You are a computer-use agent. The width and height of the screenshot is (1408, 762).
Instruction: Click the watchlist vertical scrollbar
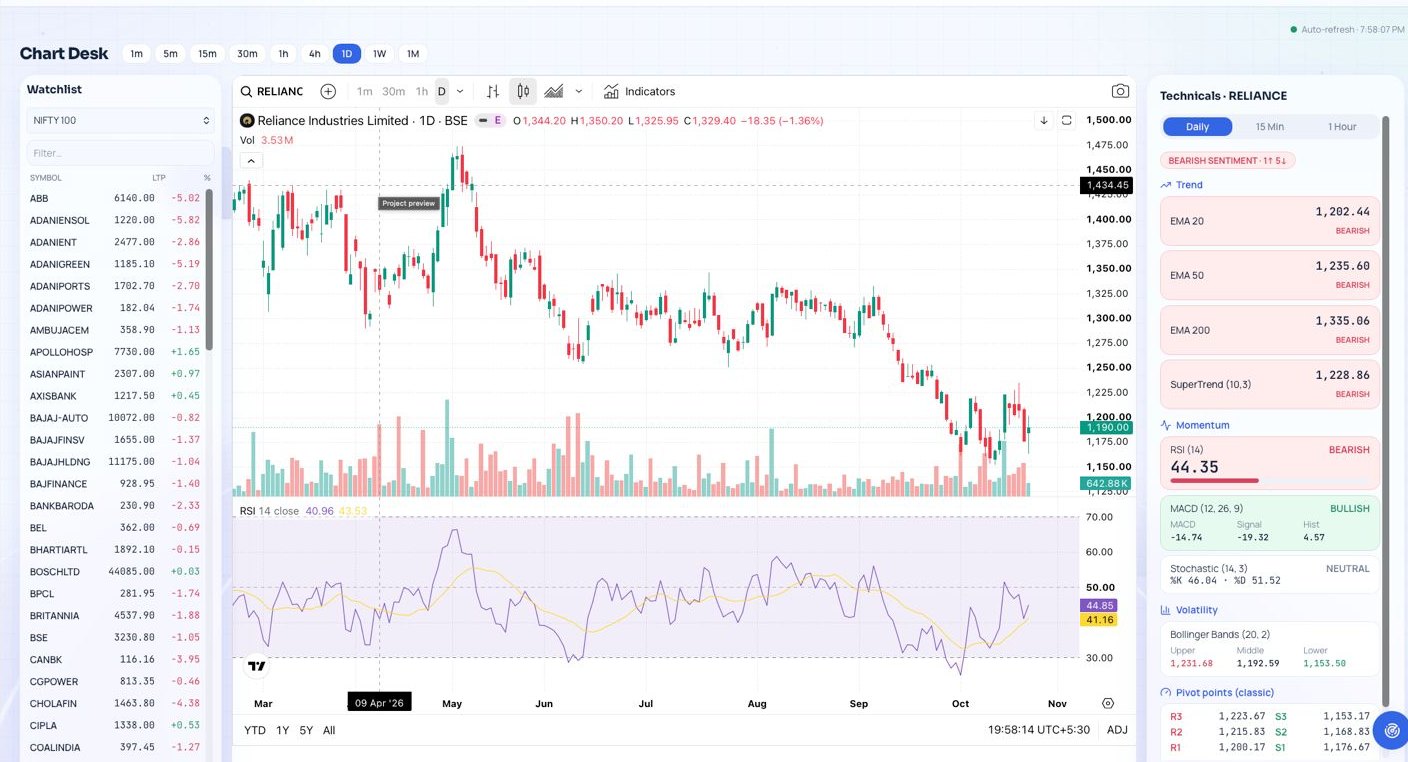(209, 270)
